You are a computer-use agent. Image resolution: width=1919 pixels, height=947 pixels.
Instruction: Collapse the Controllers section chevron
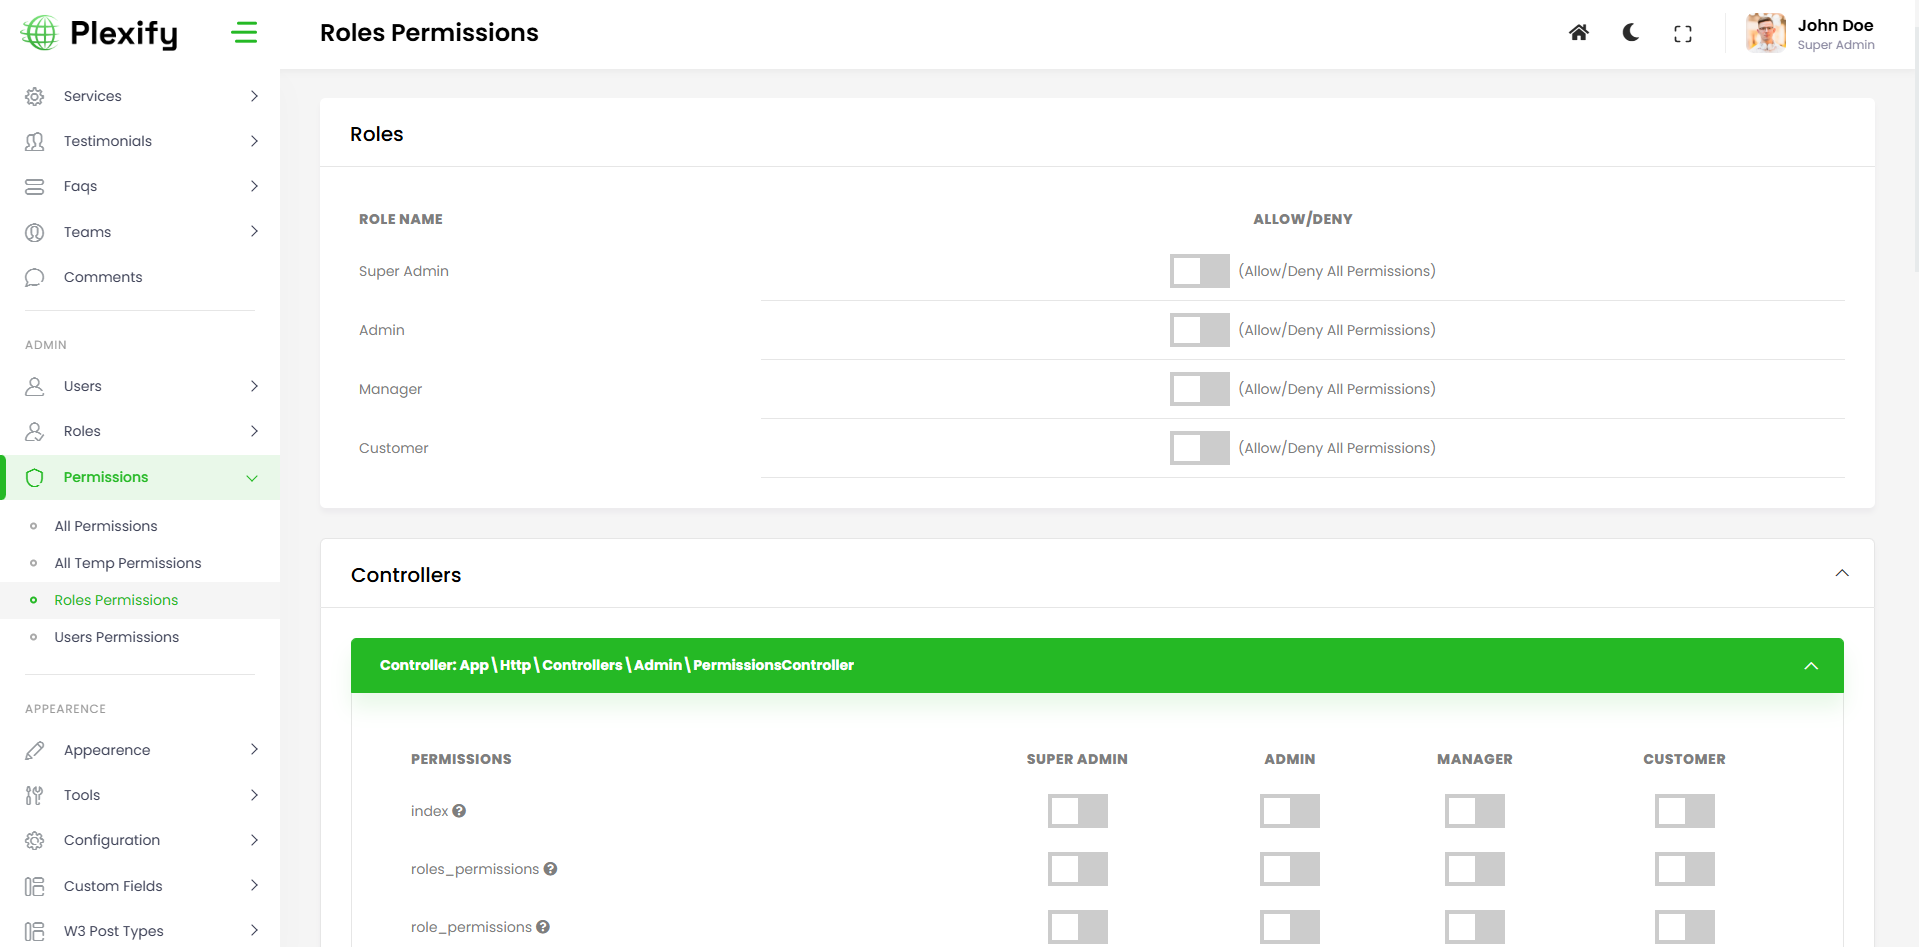[1841, 573]
